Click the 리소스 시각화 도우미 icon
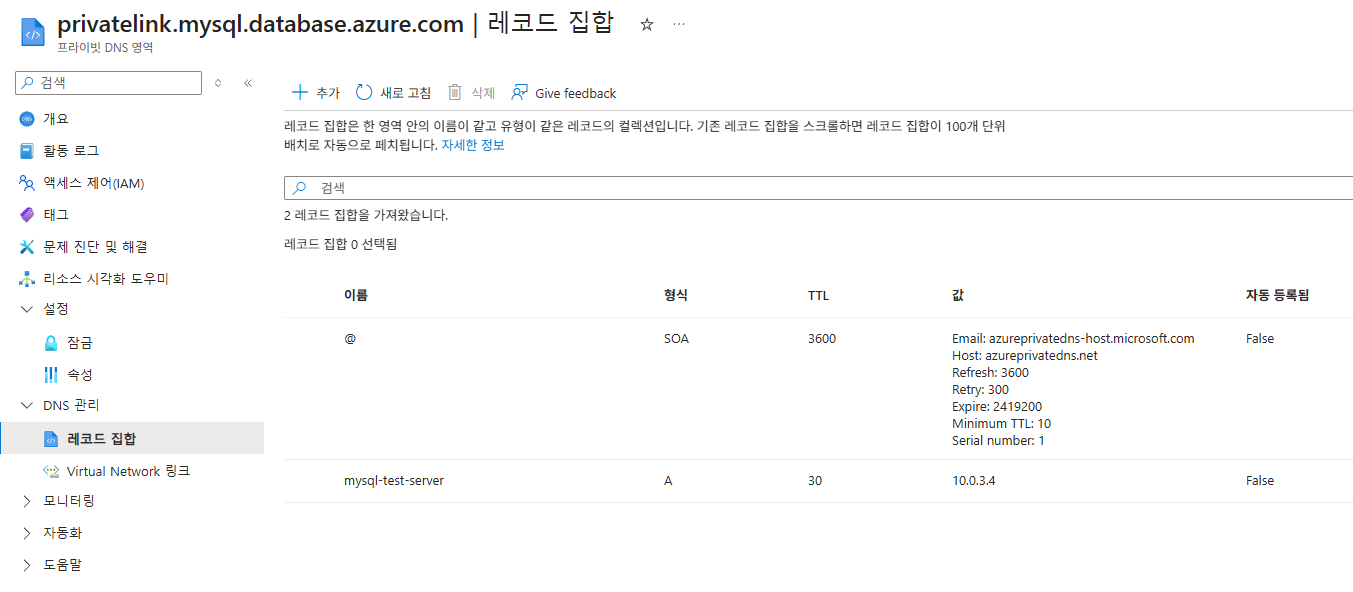The width and height of the screenshot is (1353, 592). point(27,279)
